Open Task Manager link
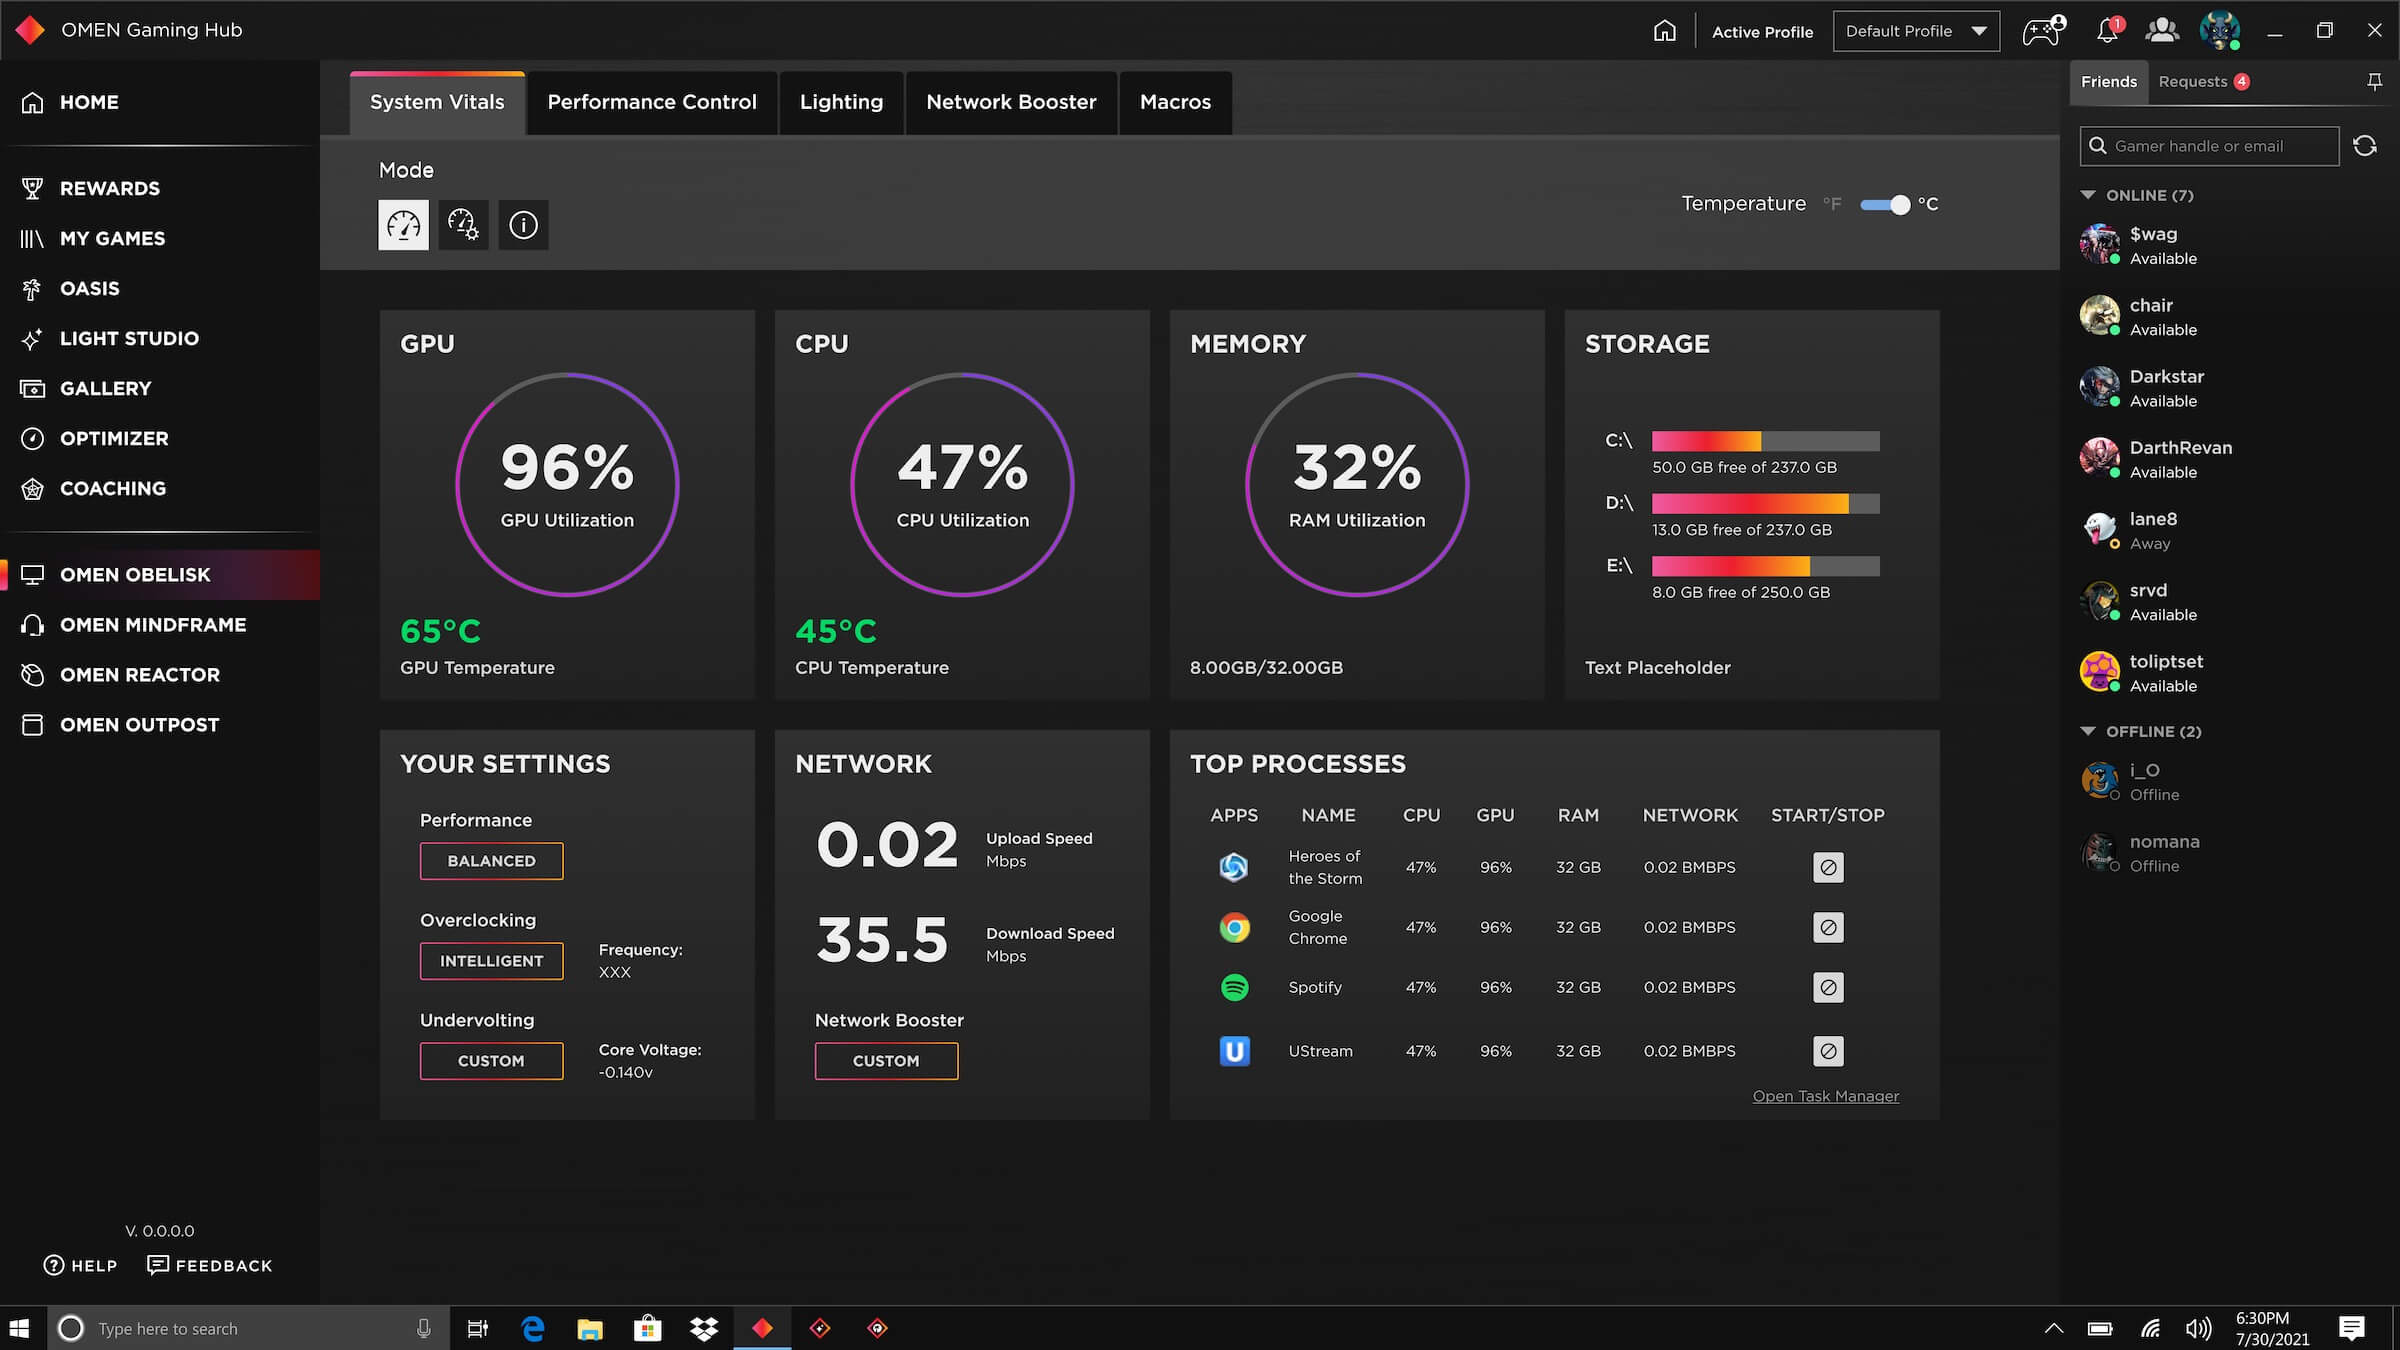The width and height of the screenshot is (2400, 1350). pos(1825,1095)
